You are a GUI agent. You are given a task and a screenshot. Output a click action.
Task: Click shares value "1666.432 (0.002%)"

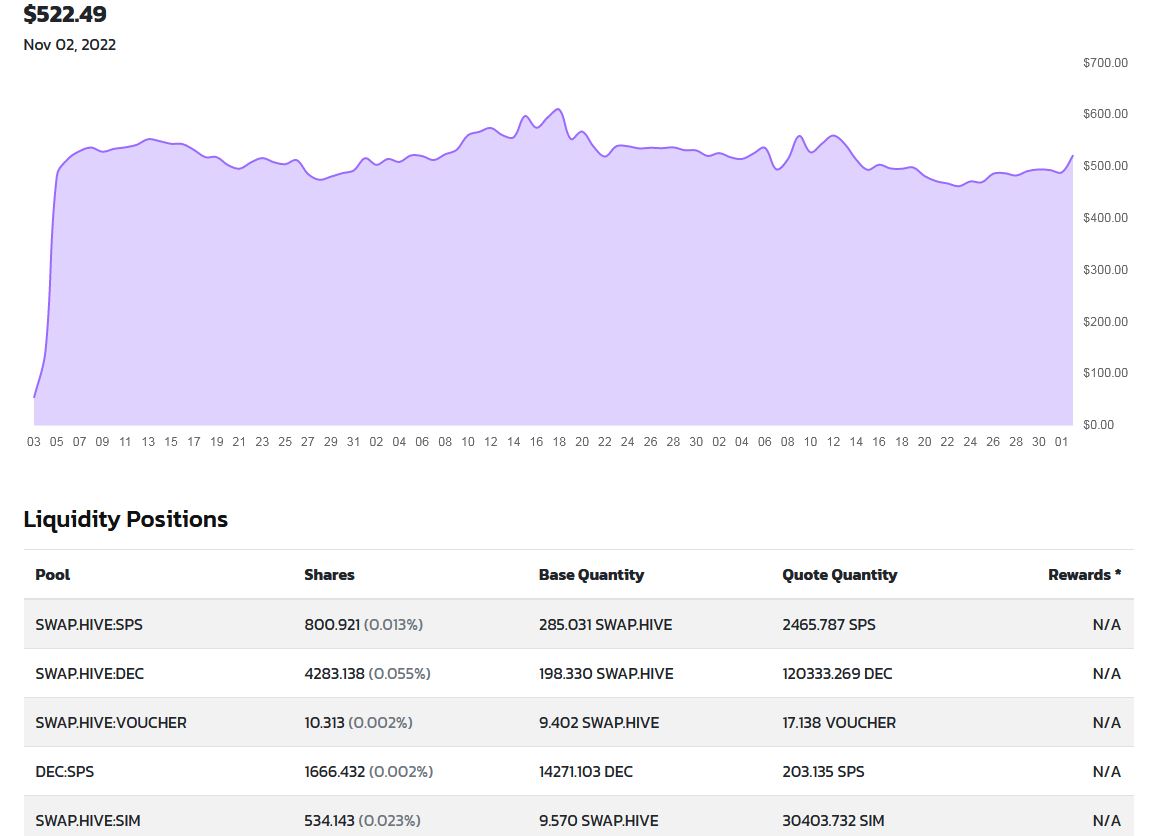click(369, 771)
